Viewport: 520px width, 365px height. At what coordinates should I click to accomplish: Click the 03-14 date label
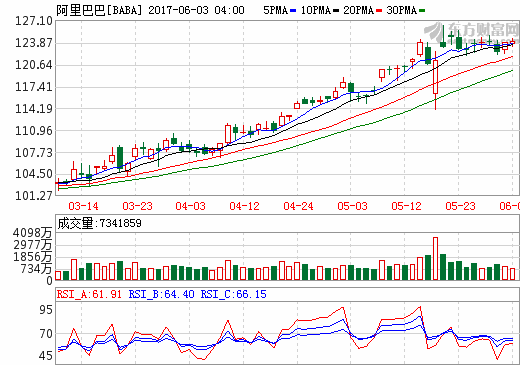83,206
